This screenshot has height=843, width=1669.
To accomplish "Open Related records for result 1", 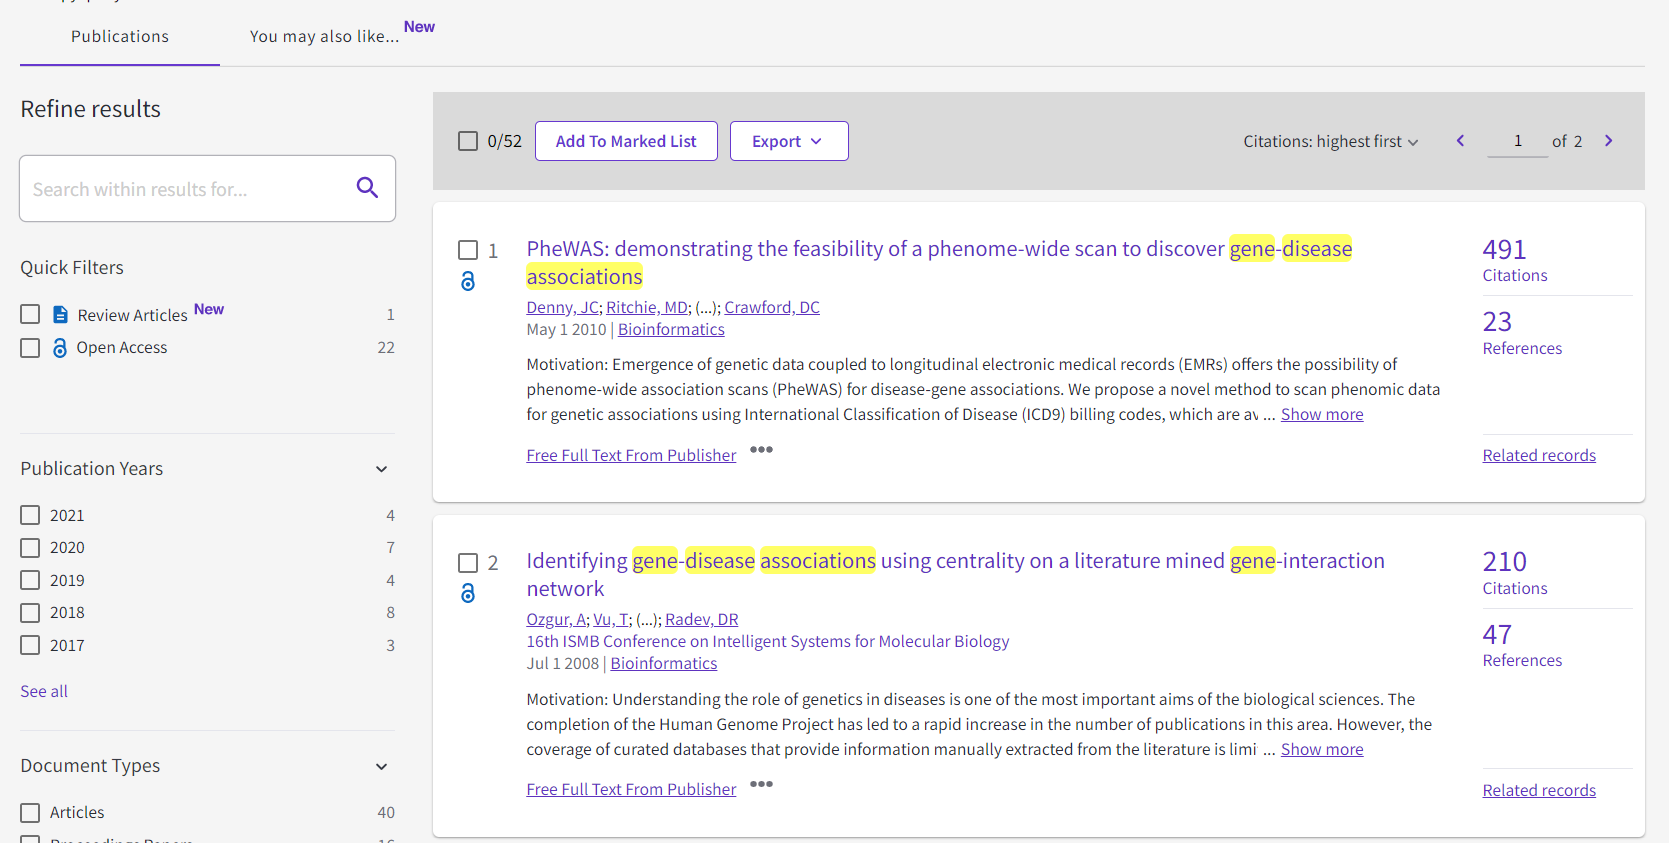I will (1539, 455).
